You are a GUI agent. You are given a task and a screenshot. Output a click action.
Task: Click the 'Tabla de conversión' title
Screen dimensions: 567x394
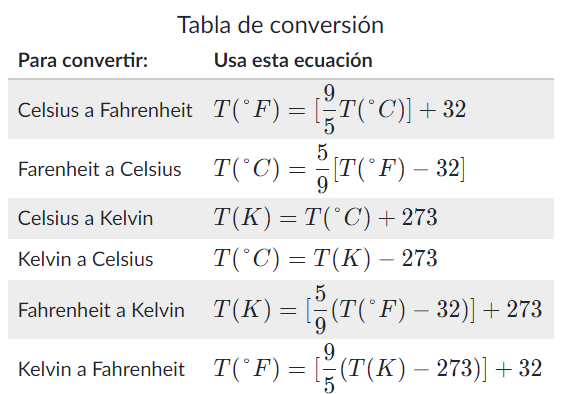[280, 25]
